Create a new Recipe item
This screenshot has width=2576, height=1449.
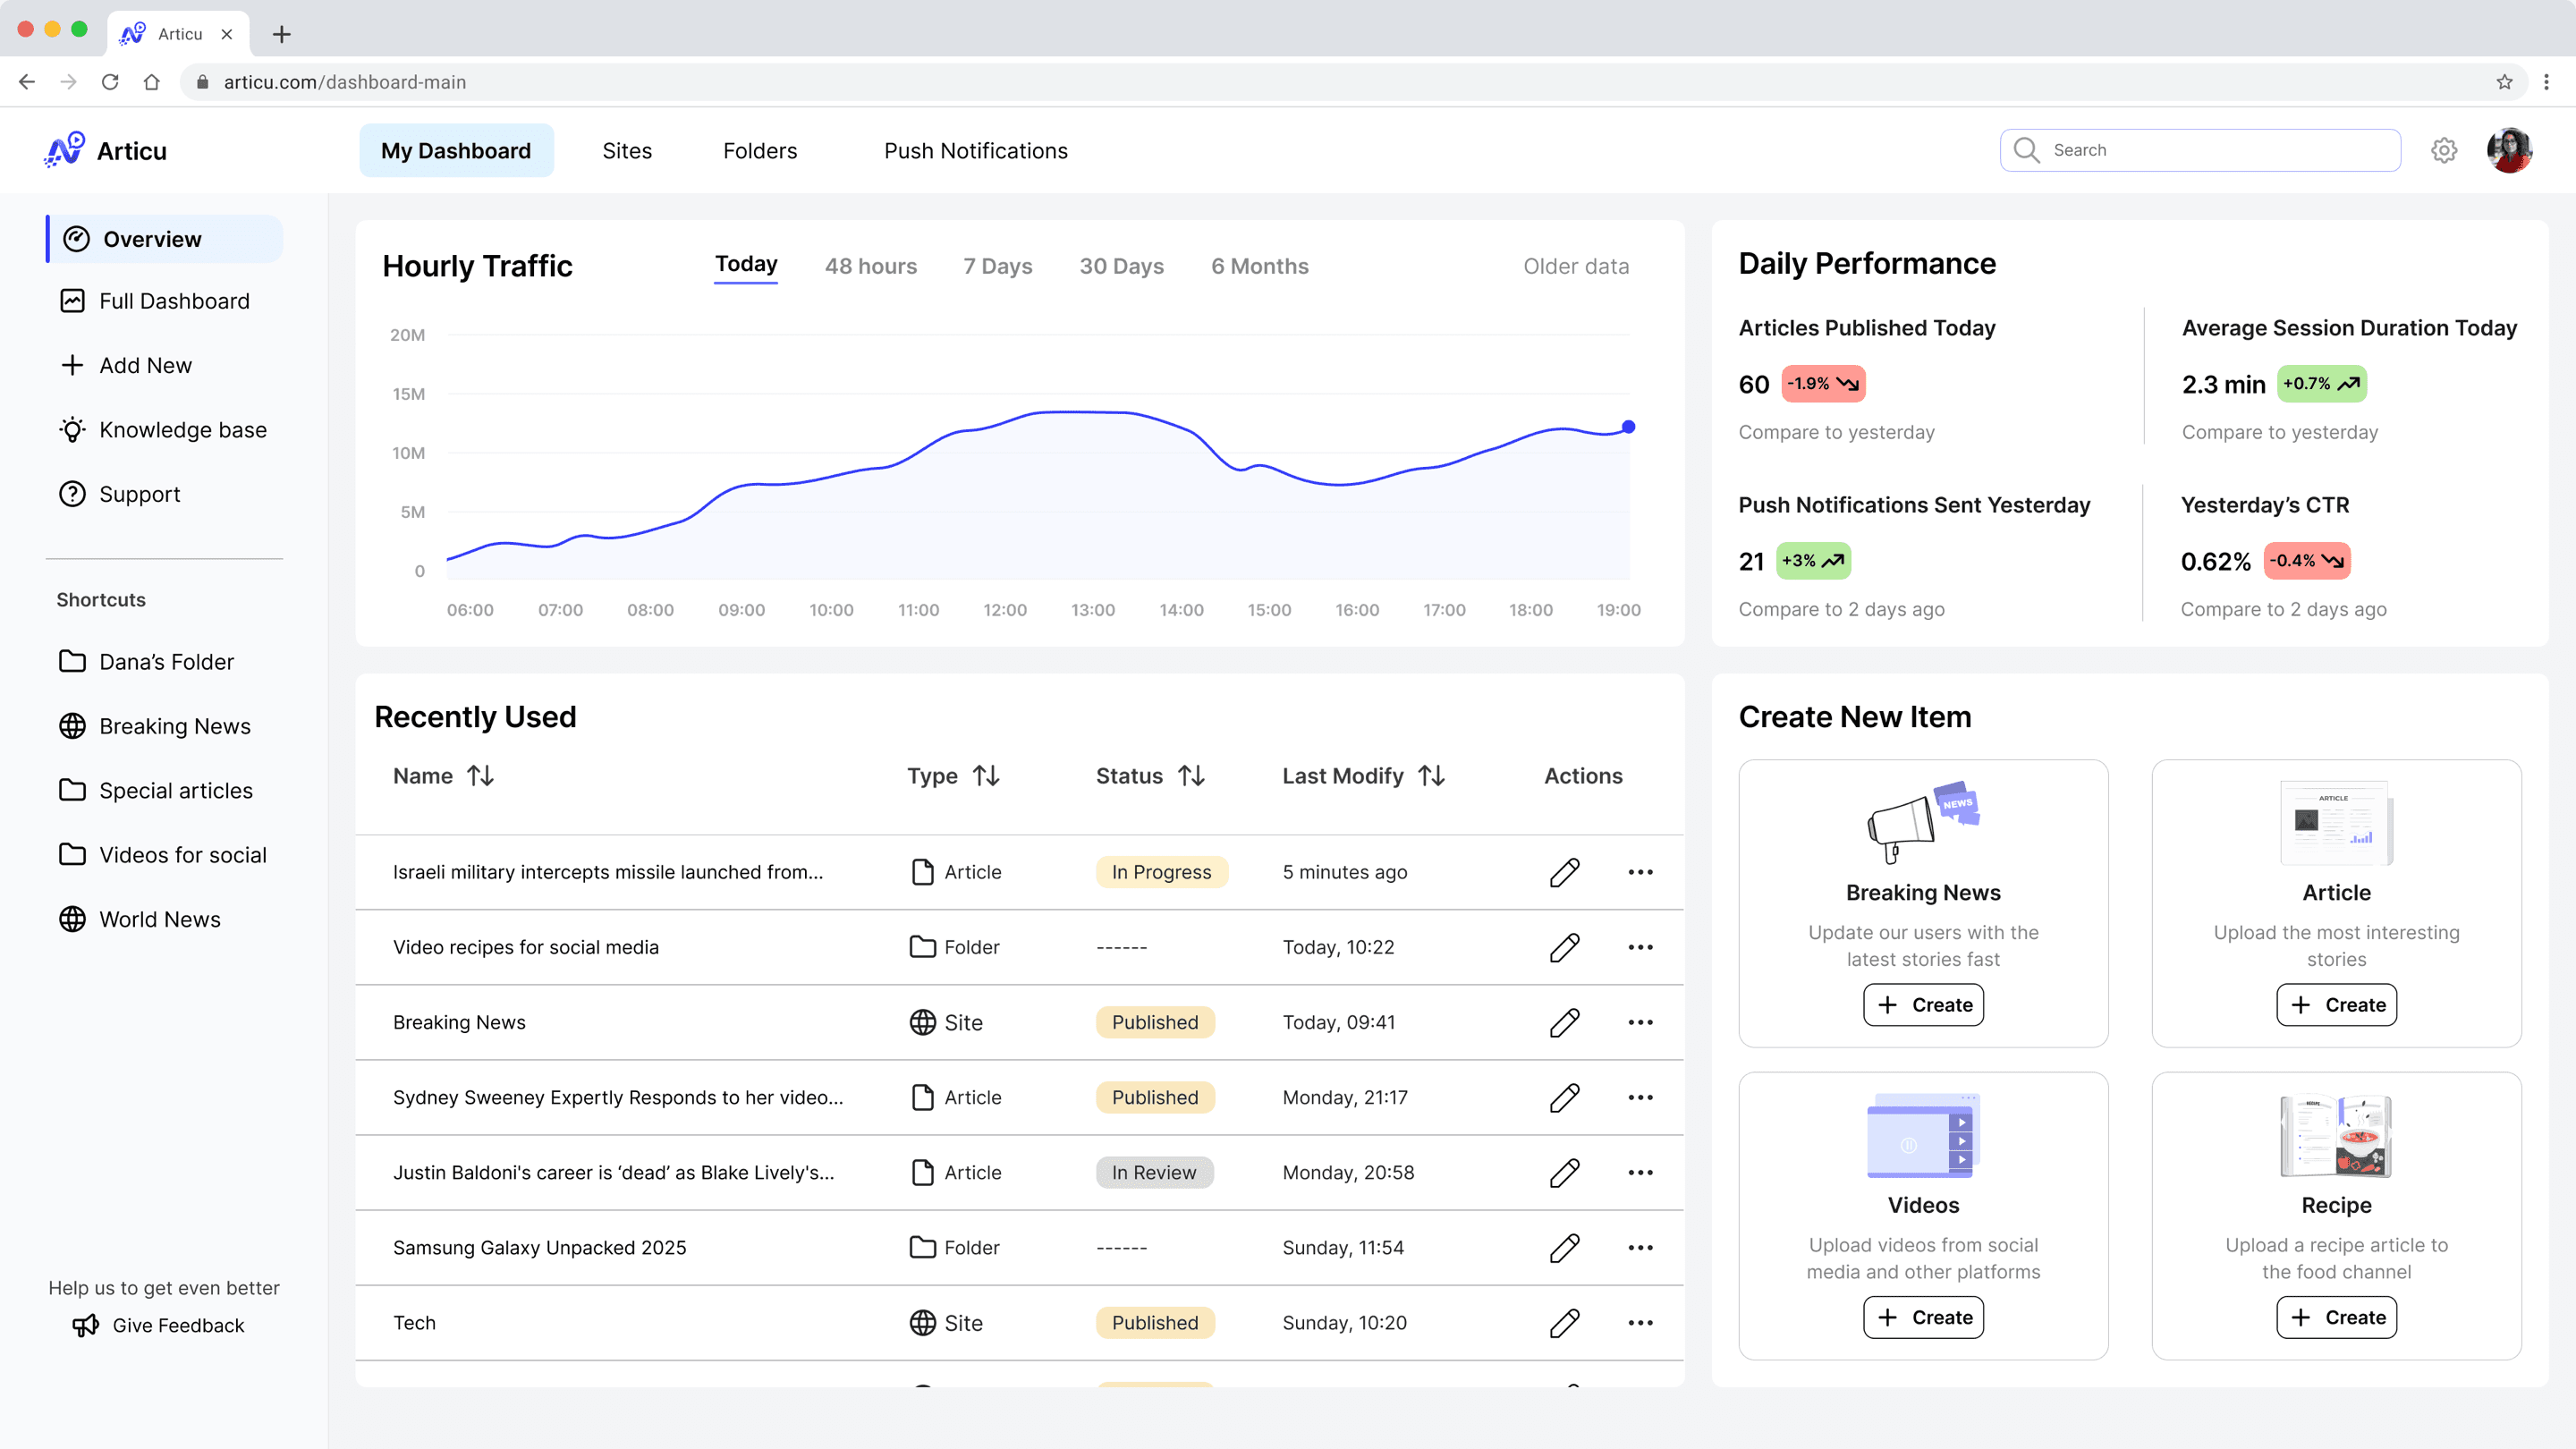pyautogui.click(x=2336, y=1318)
